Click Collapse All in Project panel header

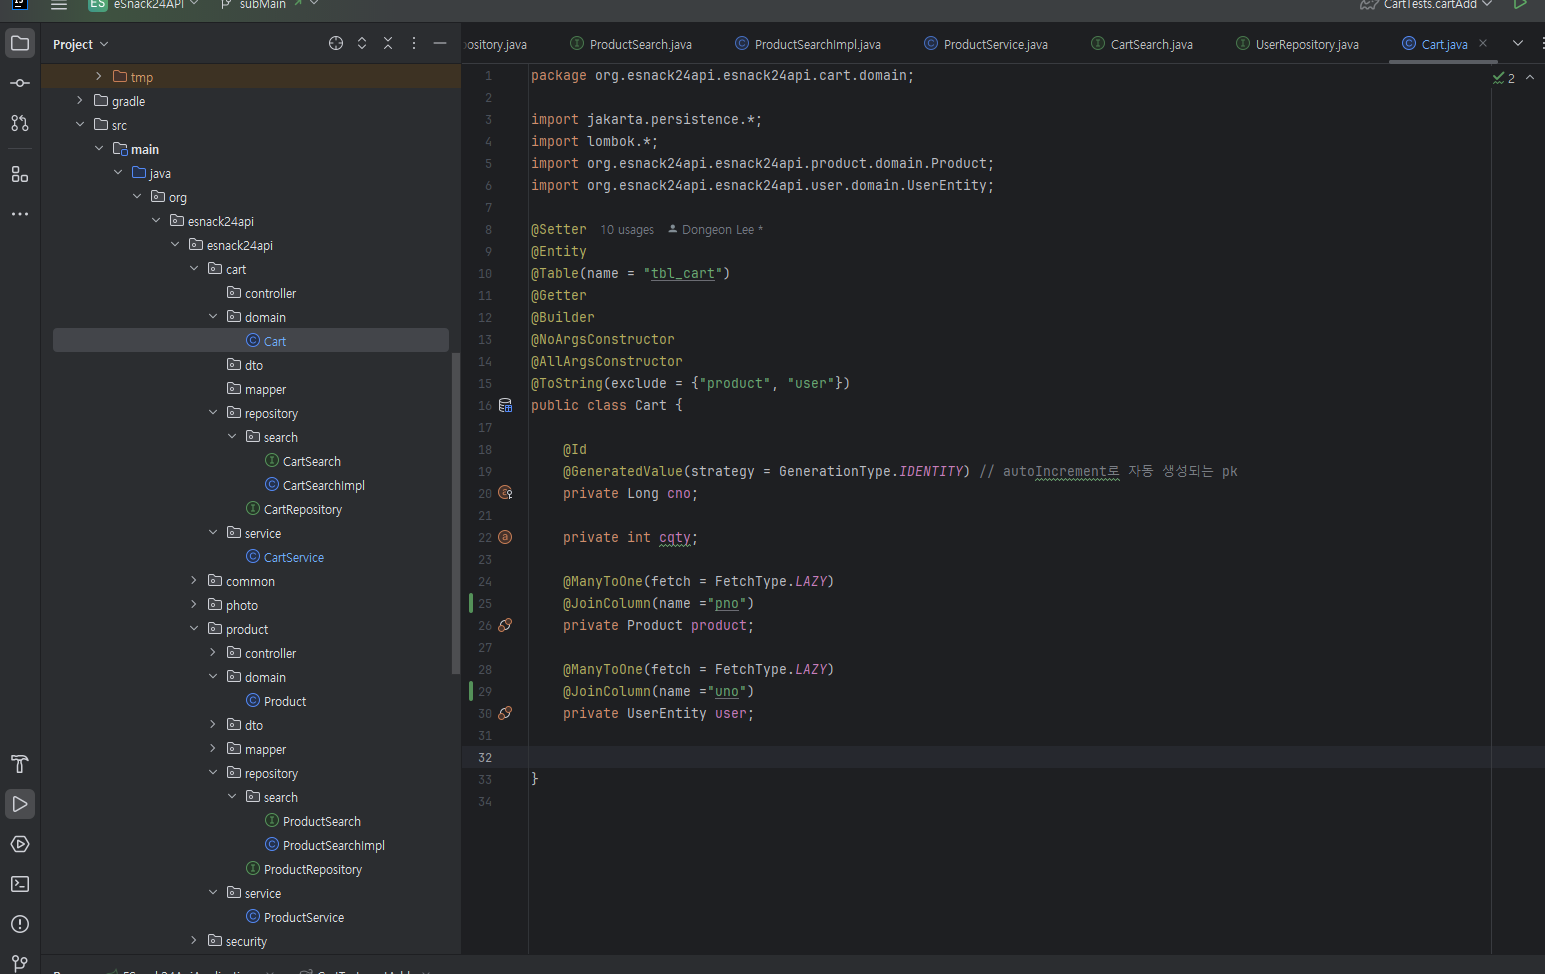point(388,43)
